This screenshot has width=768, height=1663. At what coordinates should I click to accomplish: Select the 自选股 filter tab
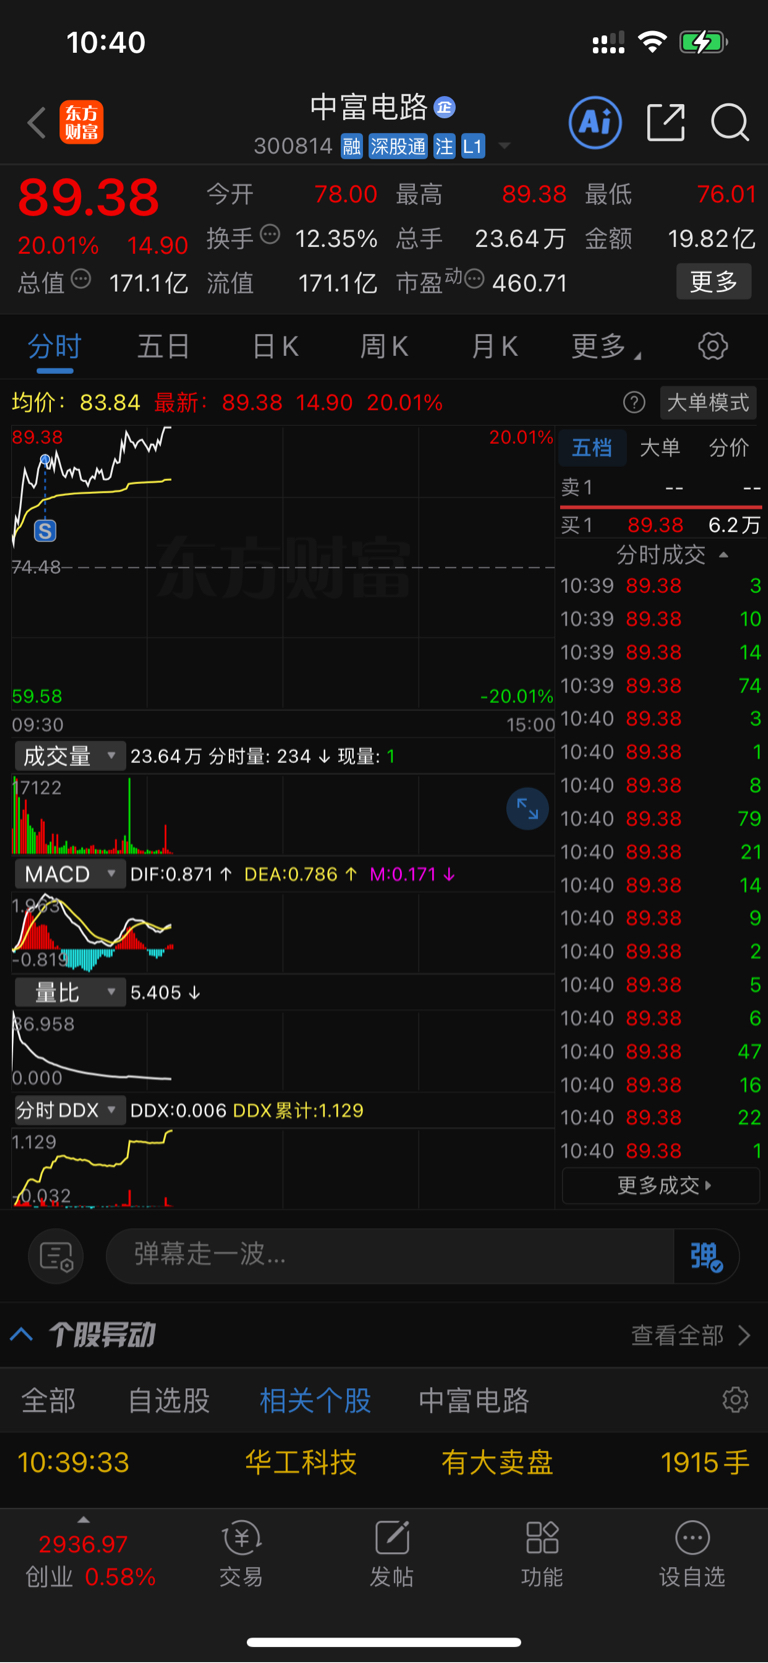tap(169, 1401)
